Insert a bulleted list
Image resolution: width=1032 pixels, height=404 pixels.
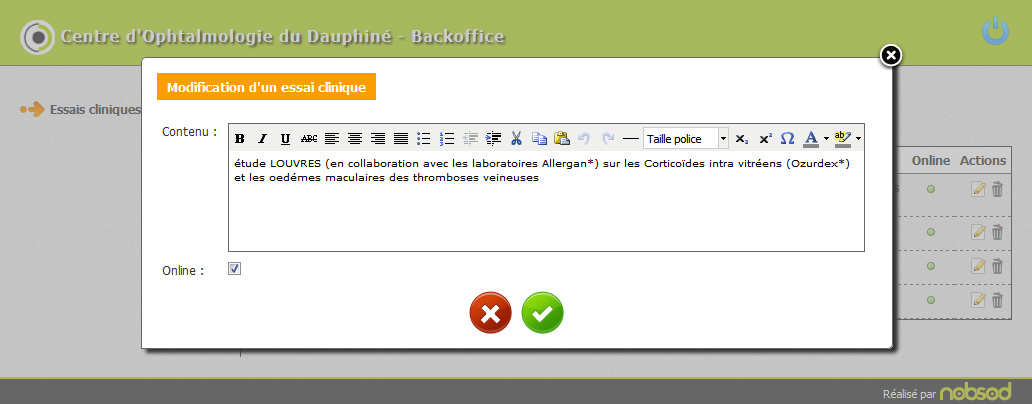[x=424, y=139]
